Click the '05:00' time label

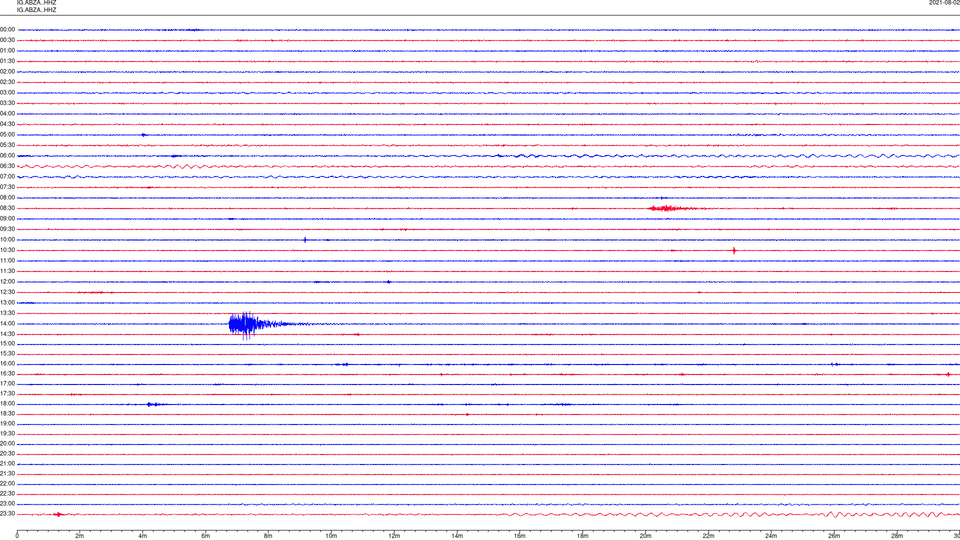7,135
